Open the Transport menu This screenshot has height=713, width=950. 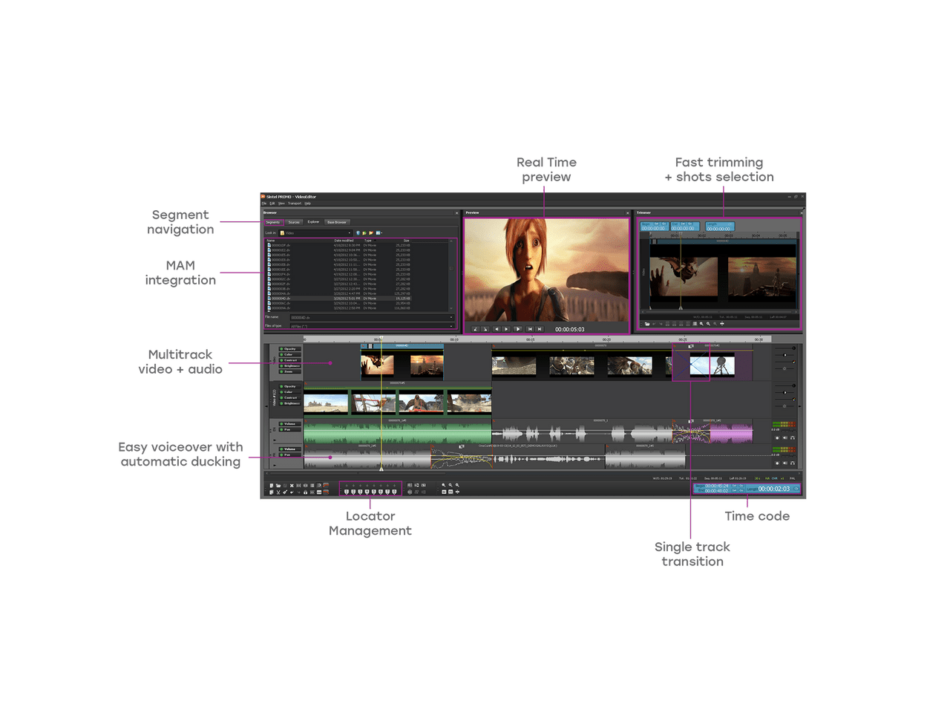tap(294, 204)
